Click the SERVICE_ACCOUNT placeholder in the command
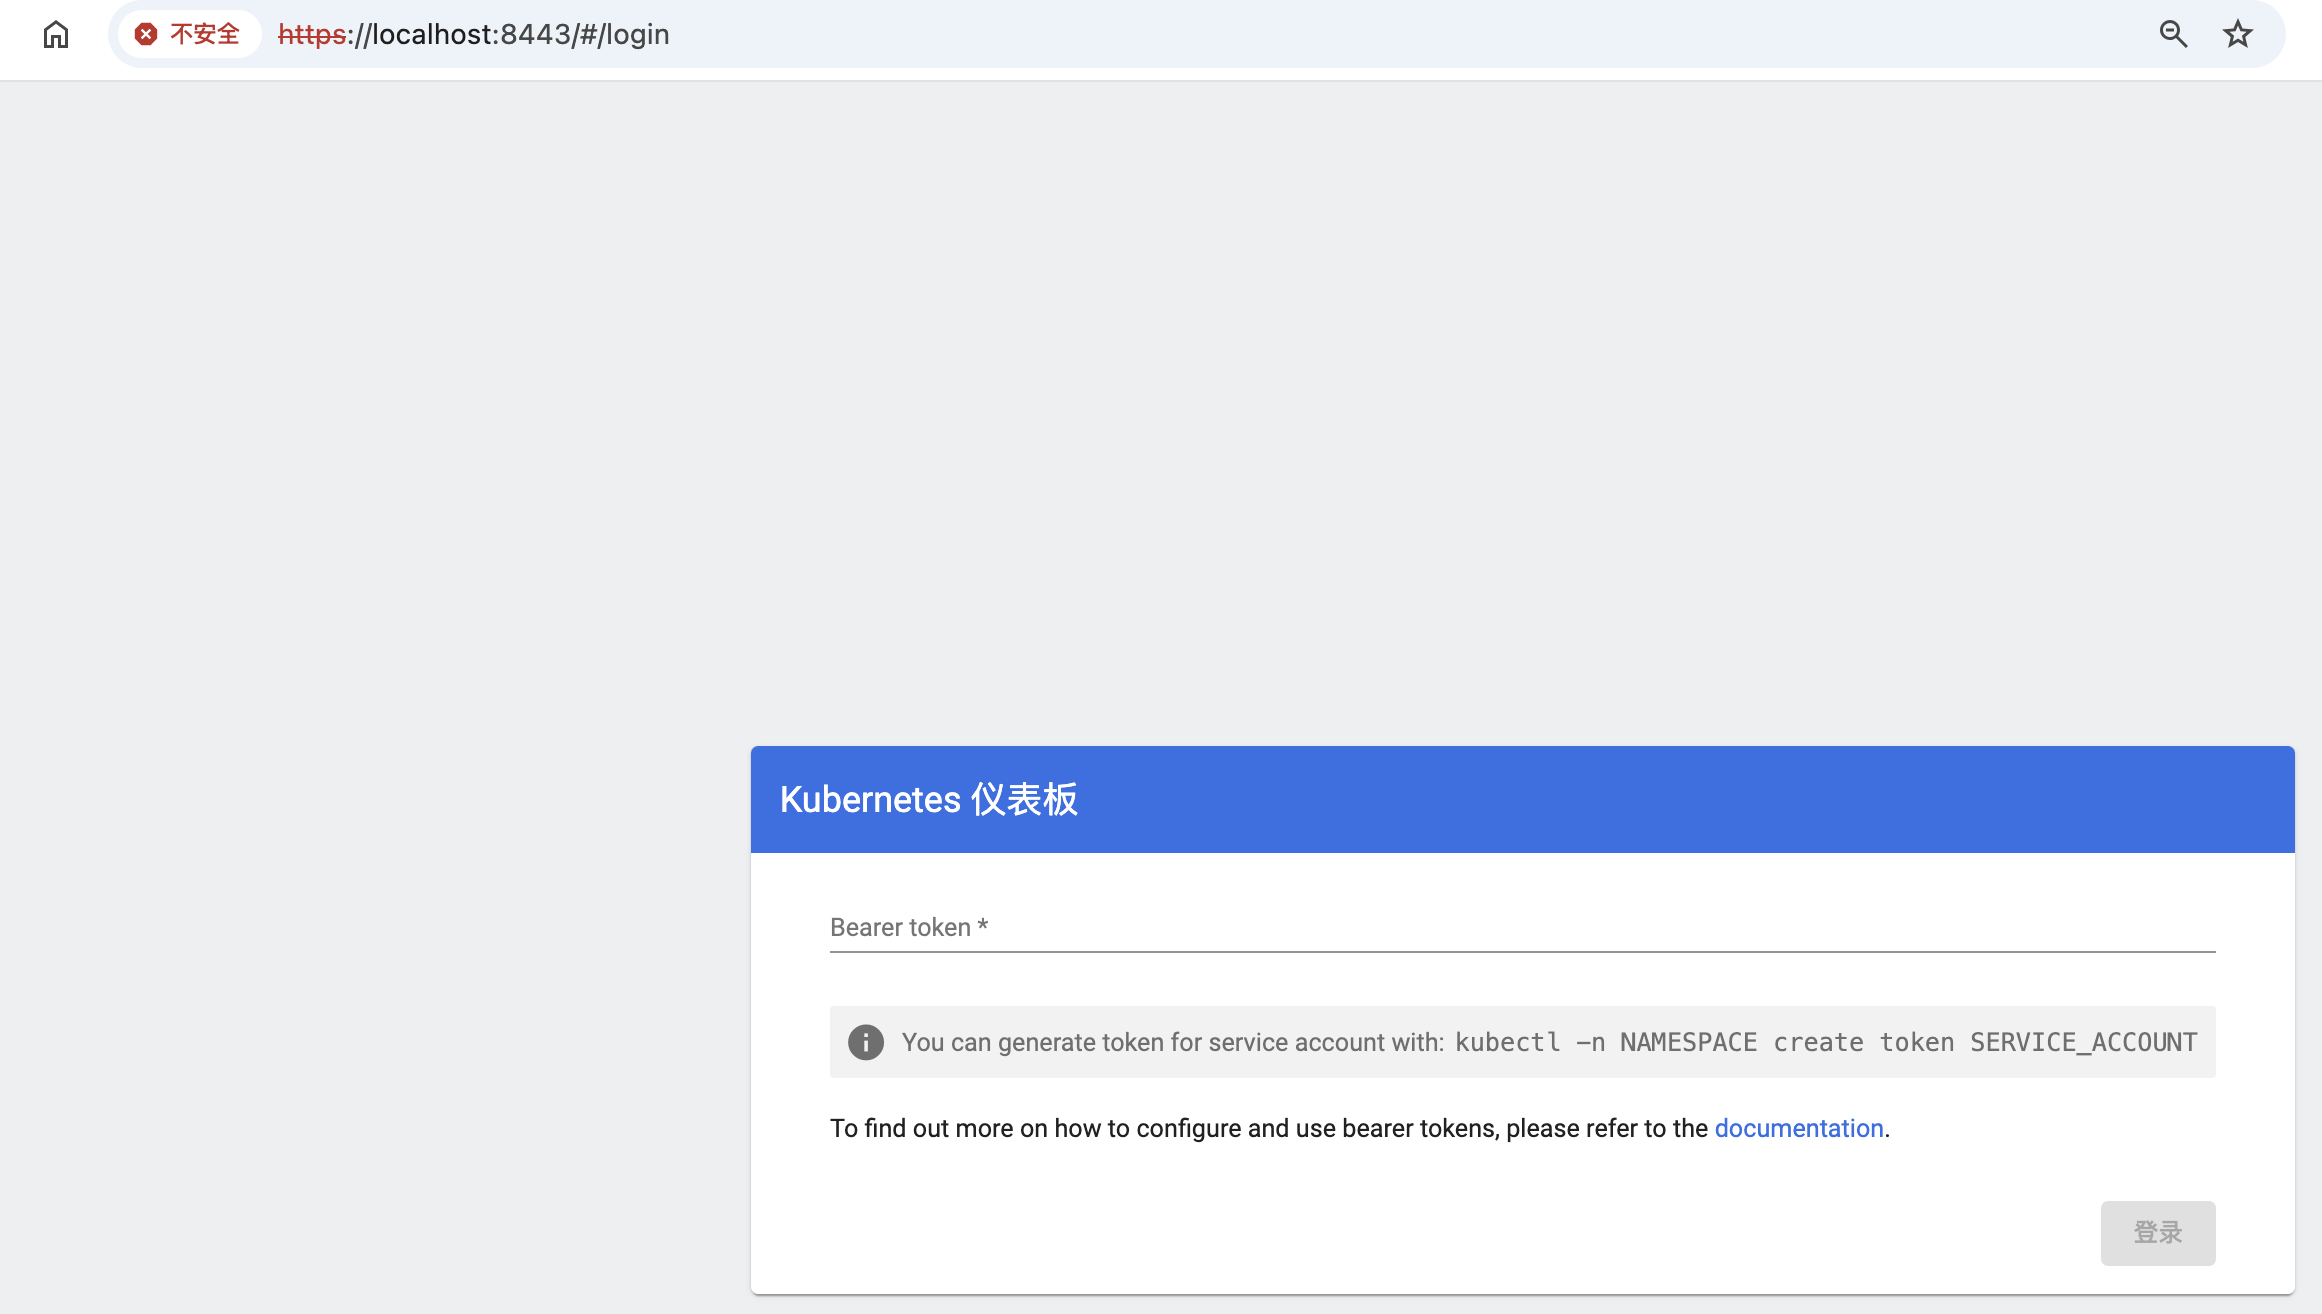 [x=2083, y=1042]
